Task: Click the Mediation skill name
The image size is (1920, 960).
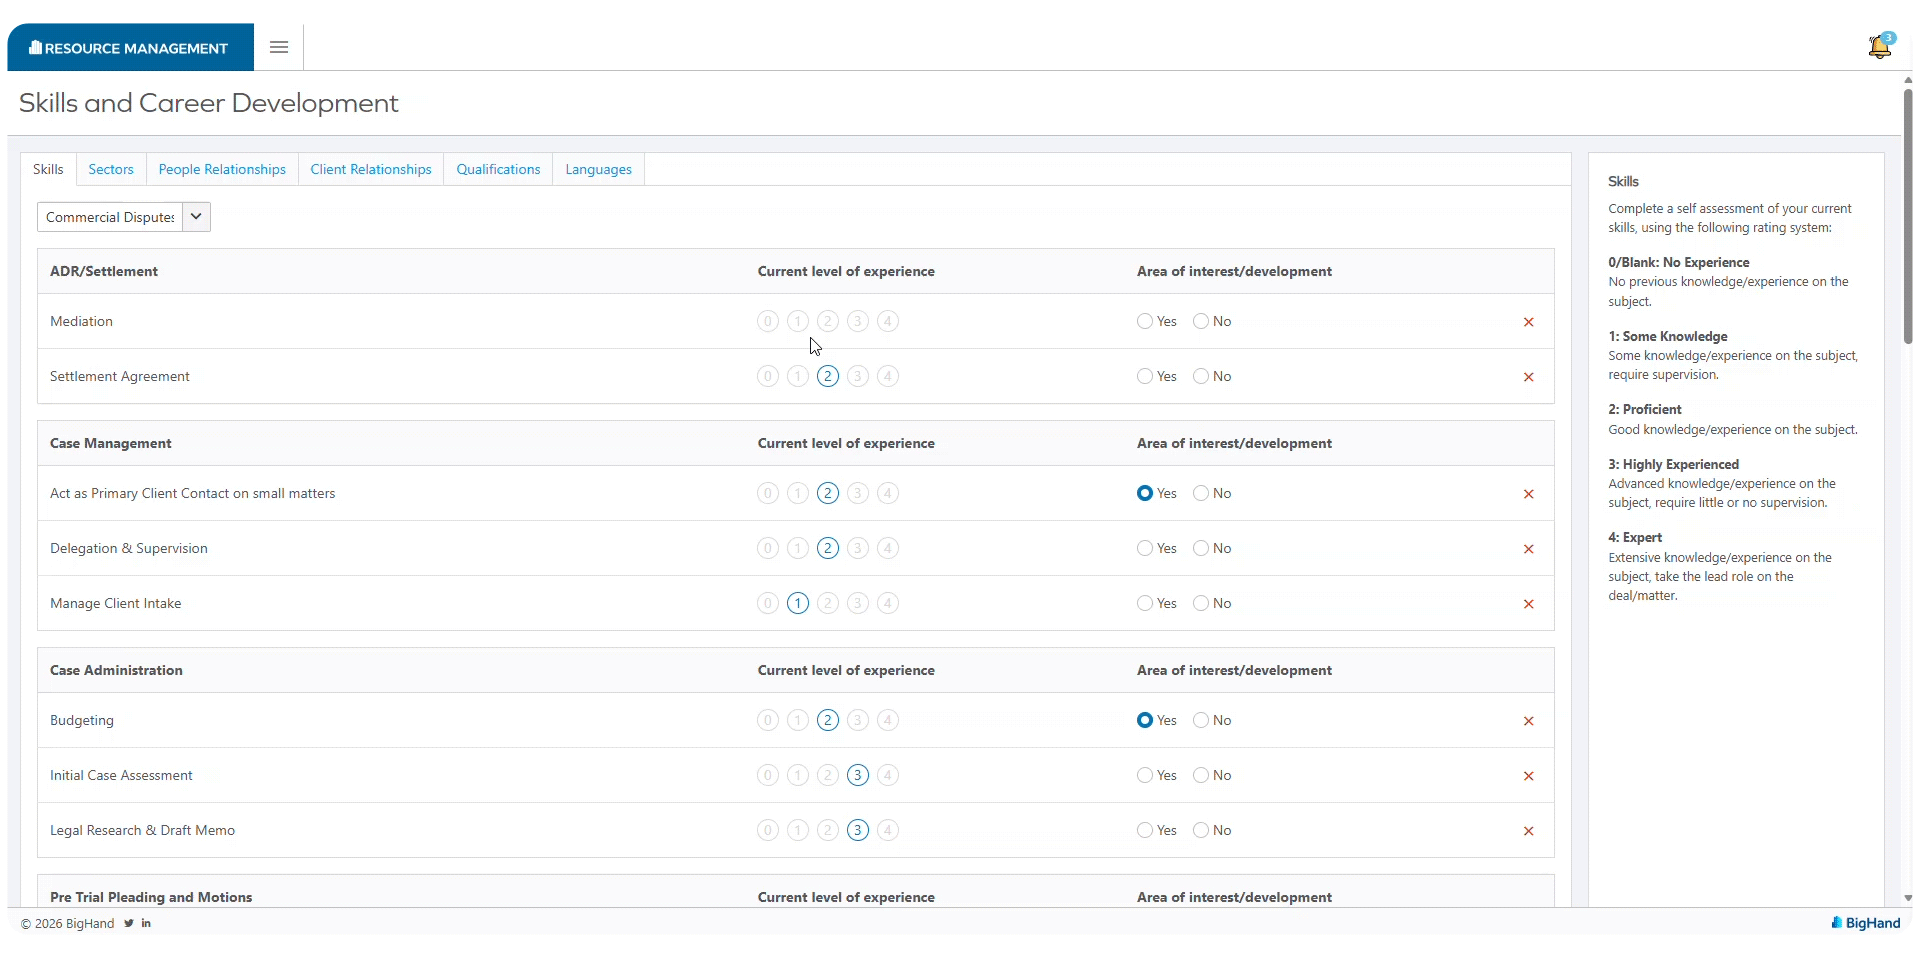Action: [81, 321]
